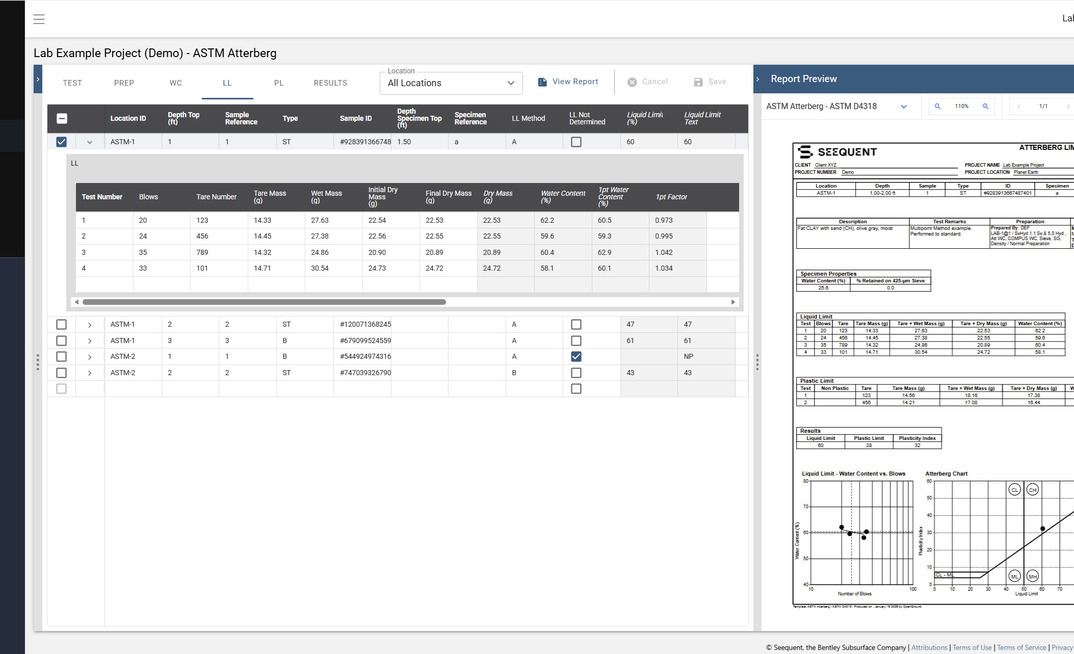Screen dimensions: 1074x654
Task: Uncheck the ASTM-1 depth 1 row checkbox
Action: 62,142
